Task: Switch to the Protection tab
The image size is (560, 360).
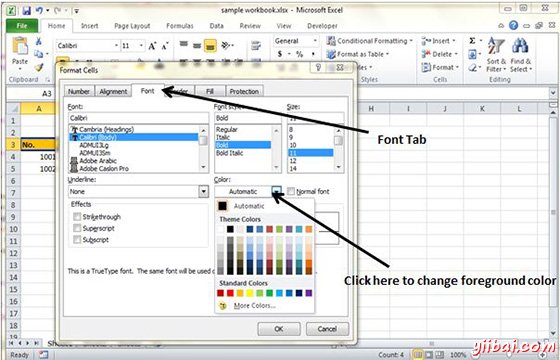Action: 244,91
